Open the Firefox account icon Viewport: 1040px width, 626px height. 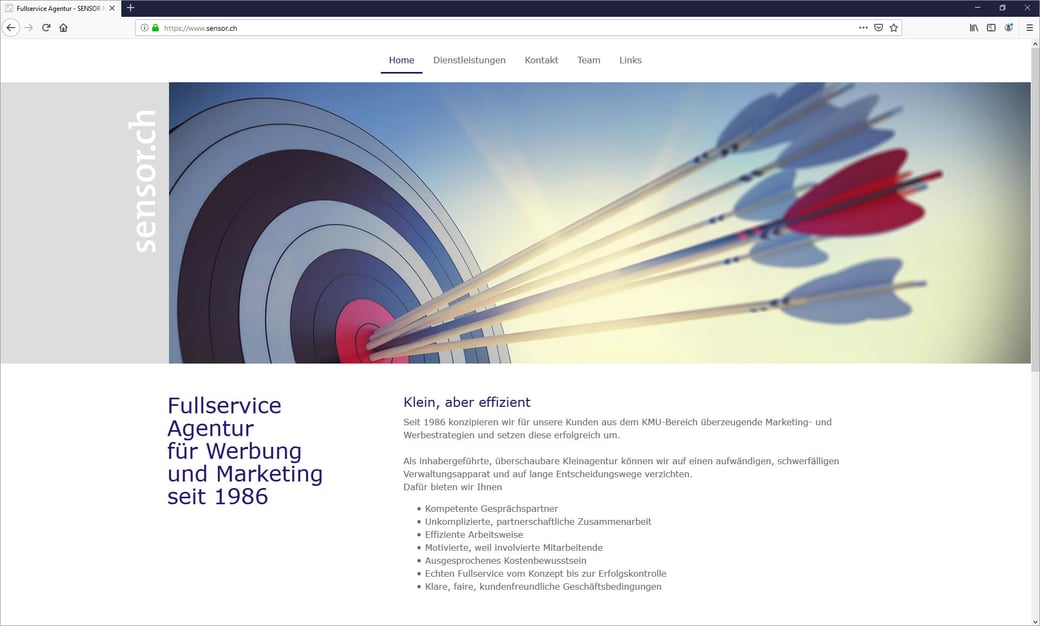[1008, 28]
